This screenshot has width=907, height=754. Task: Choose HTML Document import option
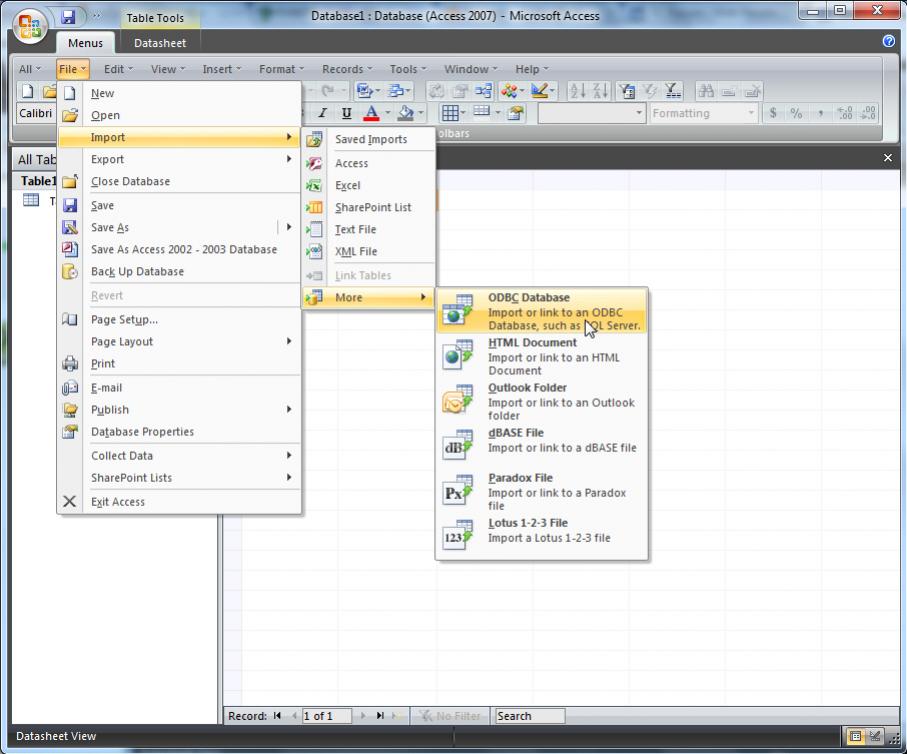pos(541,356)
